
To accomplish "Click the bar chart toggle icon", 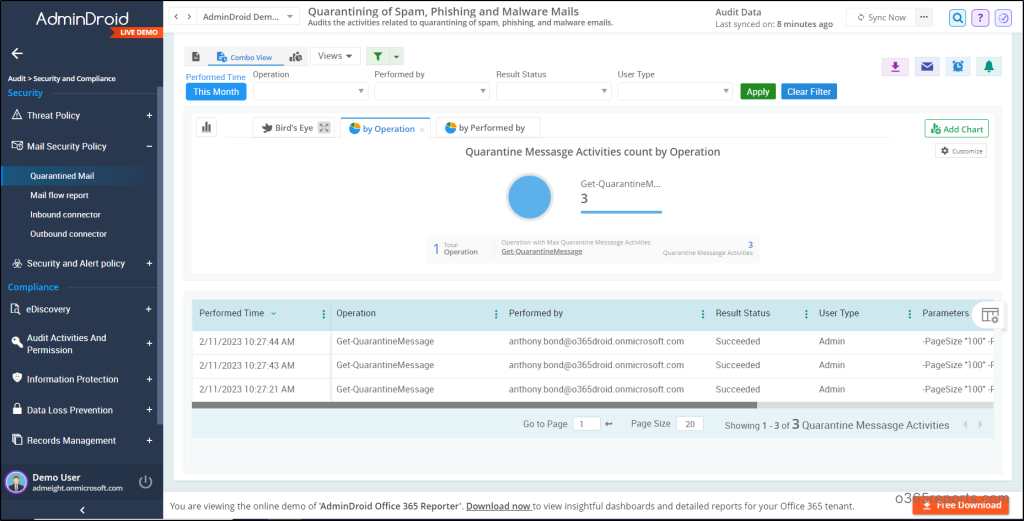I will [x=206, y=127].
